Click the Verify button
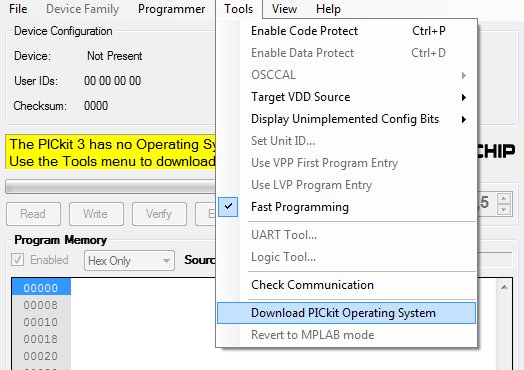The width and height of the screenshot is (524, 370). coord(159,214)
